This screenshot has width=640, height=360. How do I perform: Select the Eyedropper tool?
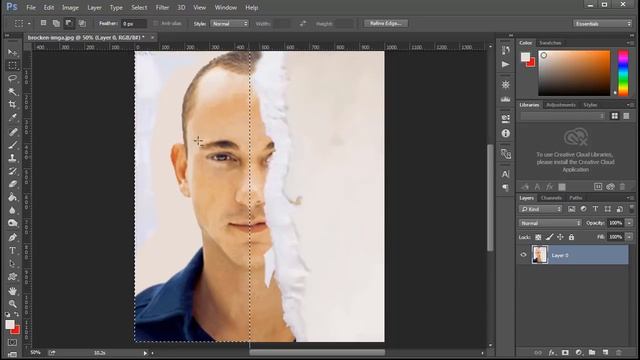click(13, 118)
